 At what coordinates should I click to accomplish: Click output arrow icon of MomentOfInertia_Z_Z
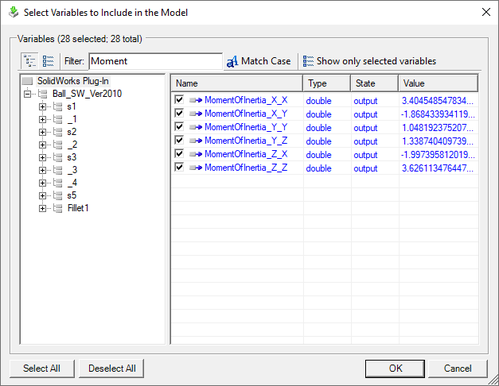[x=196, y=168]
